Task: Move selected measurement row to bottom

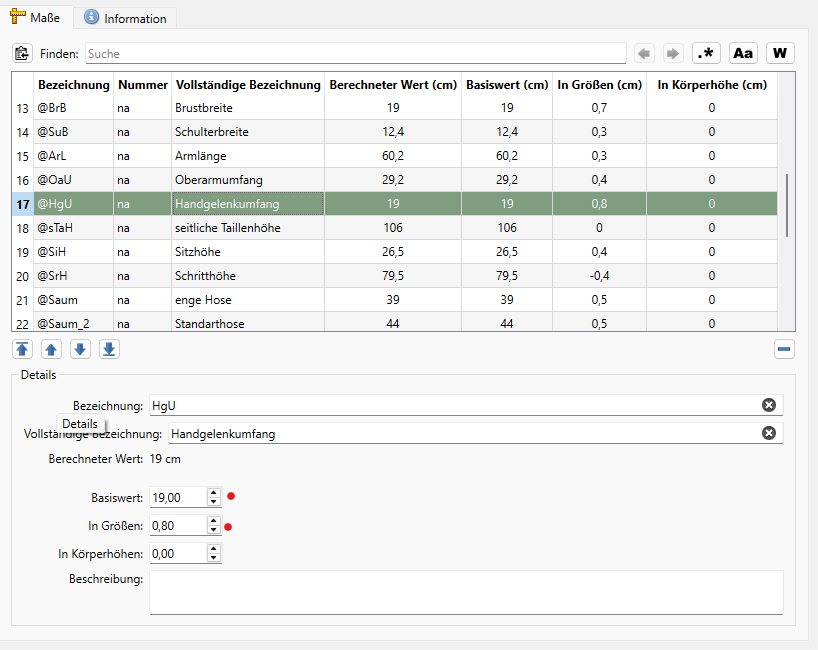Action: (109, 349)
